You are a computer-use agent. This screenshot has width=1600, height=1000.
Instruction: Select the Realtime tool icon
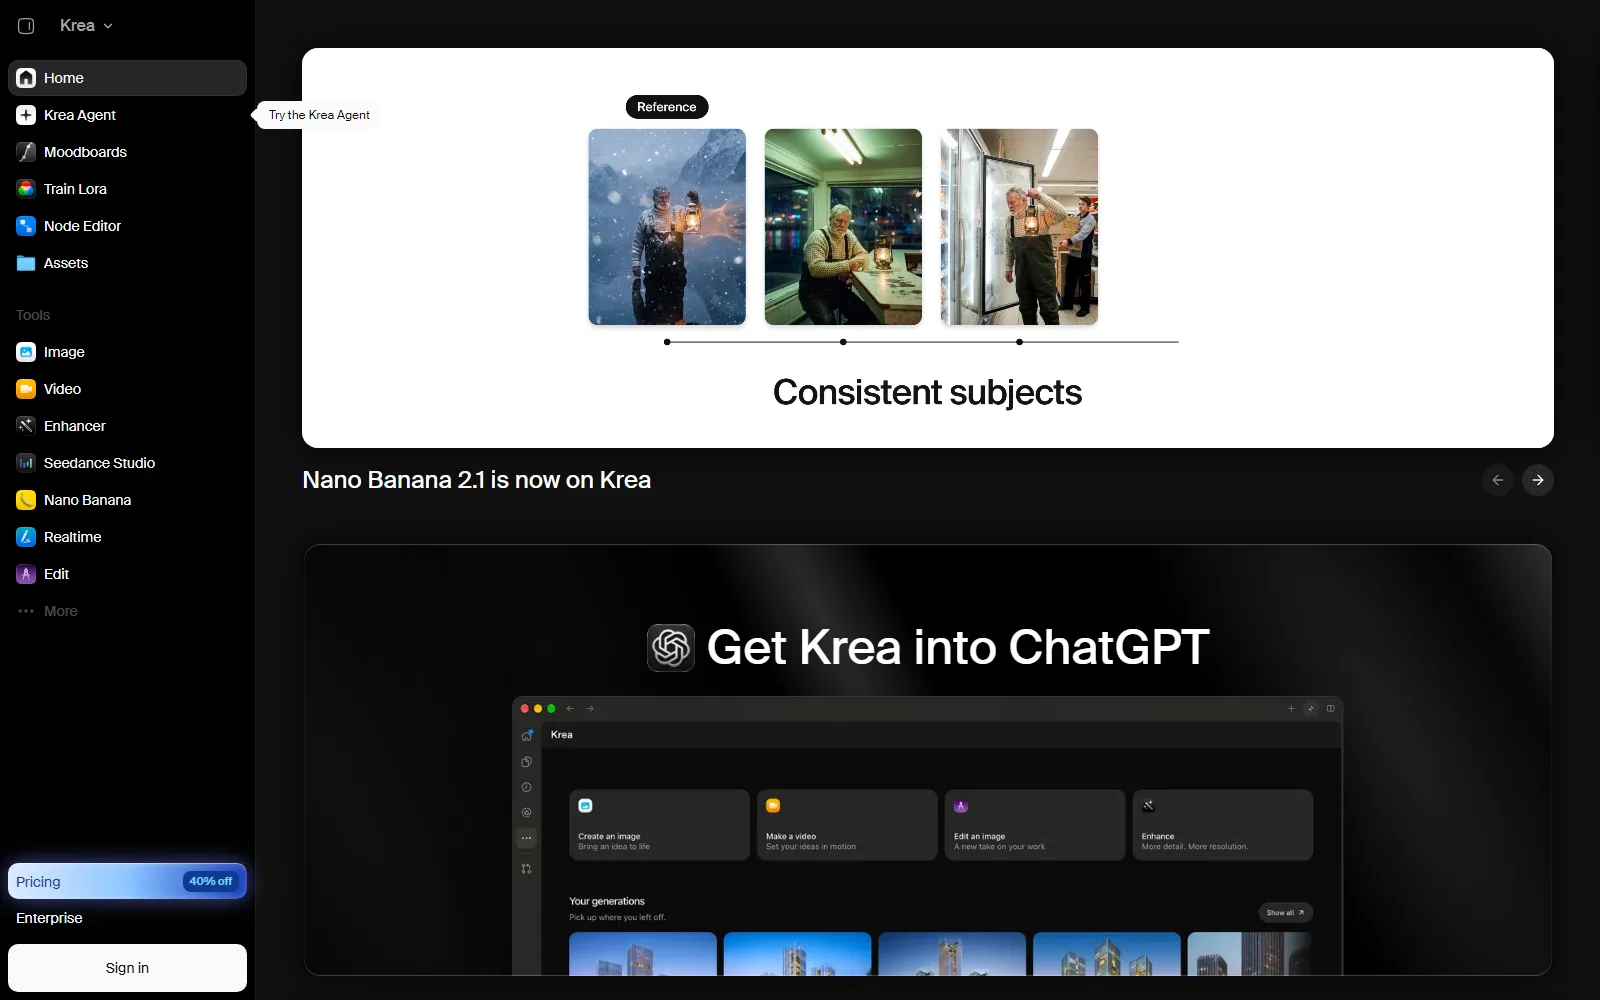coord(26,537)
